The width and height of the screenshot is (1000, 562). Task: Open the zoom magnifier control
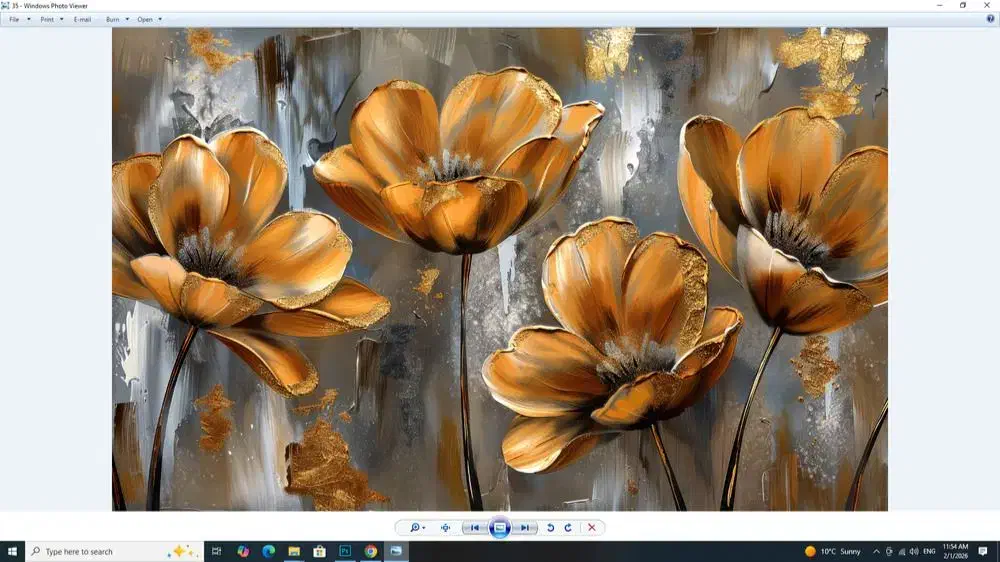pos(416,528)
